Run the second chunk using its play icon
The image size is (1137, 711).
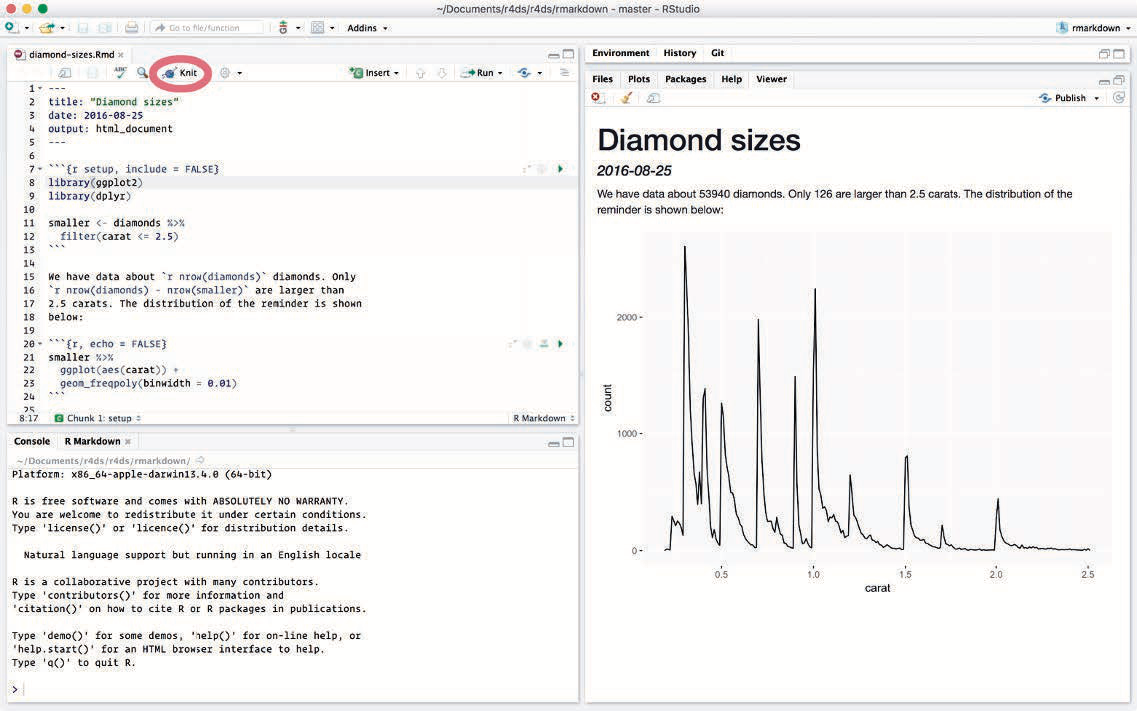(x=560, y=344)
